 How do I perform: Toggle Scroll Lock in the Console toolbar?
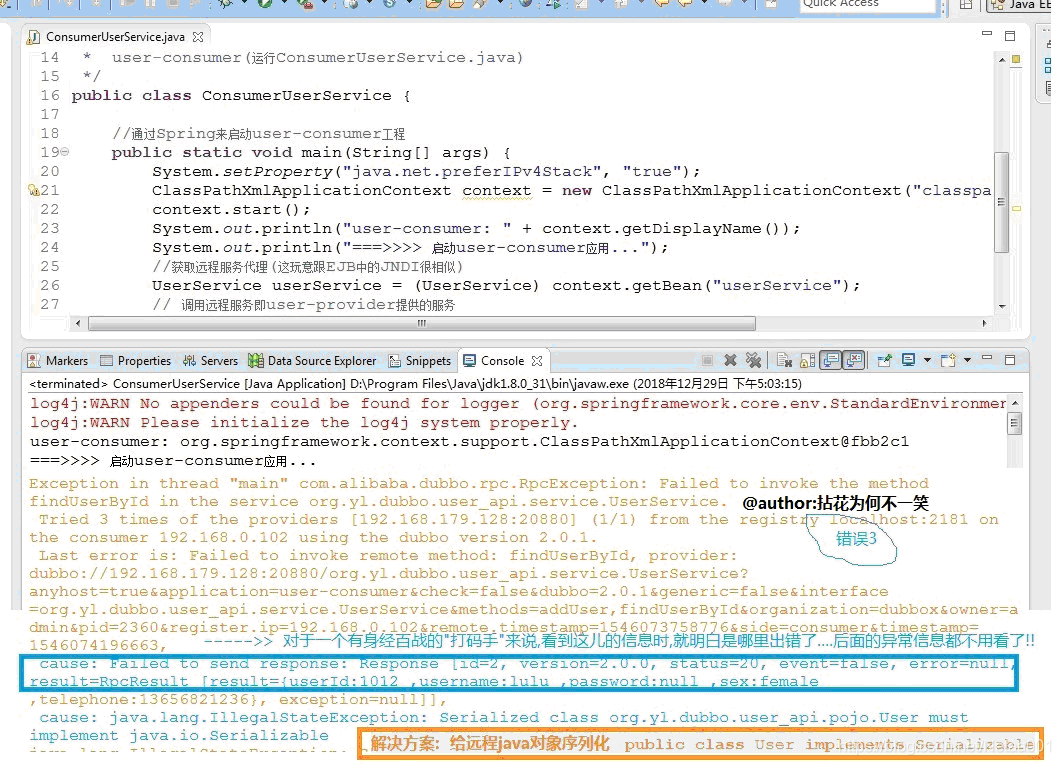tap(807, 361)
